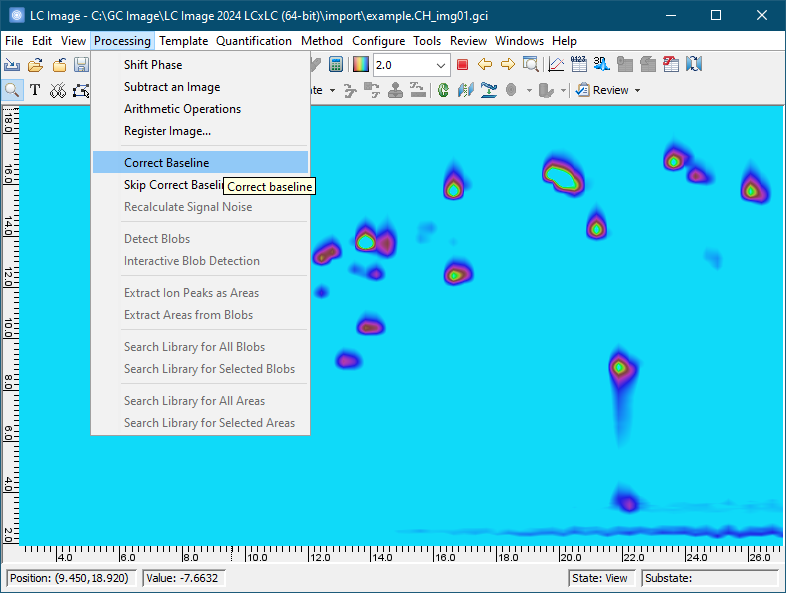Choose Arithmetic Operations menu item
The image size is (786, 593).
point(182,109)
